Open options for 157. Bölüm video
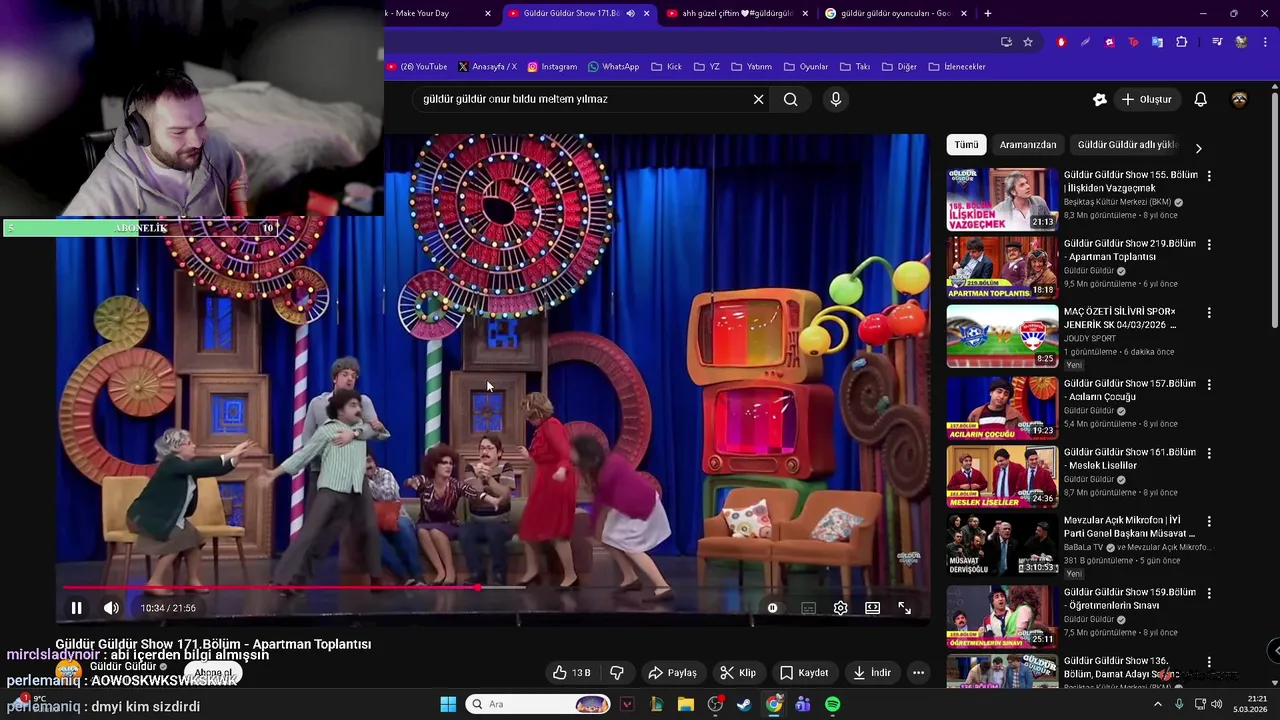 (x=1209, y=384)
